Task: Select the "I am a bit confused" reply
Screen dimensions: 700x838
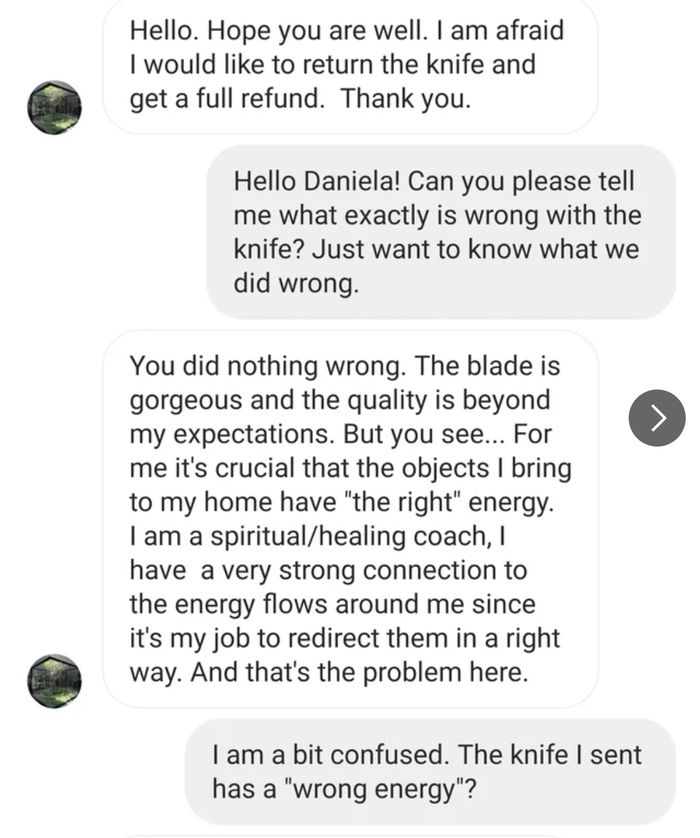Action: [429, 771]
